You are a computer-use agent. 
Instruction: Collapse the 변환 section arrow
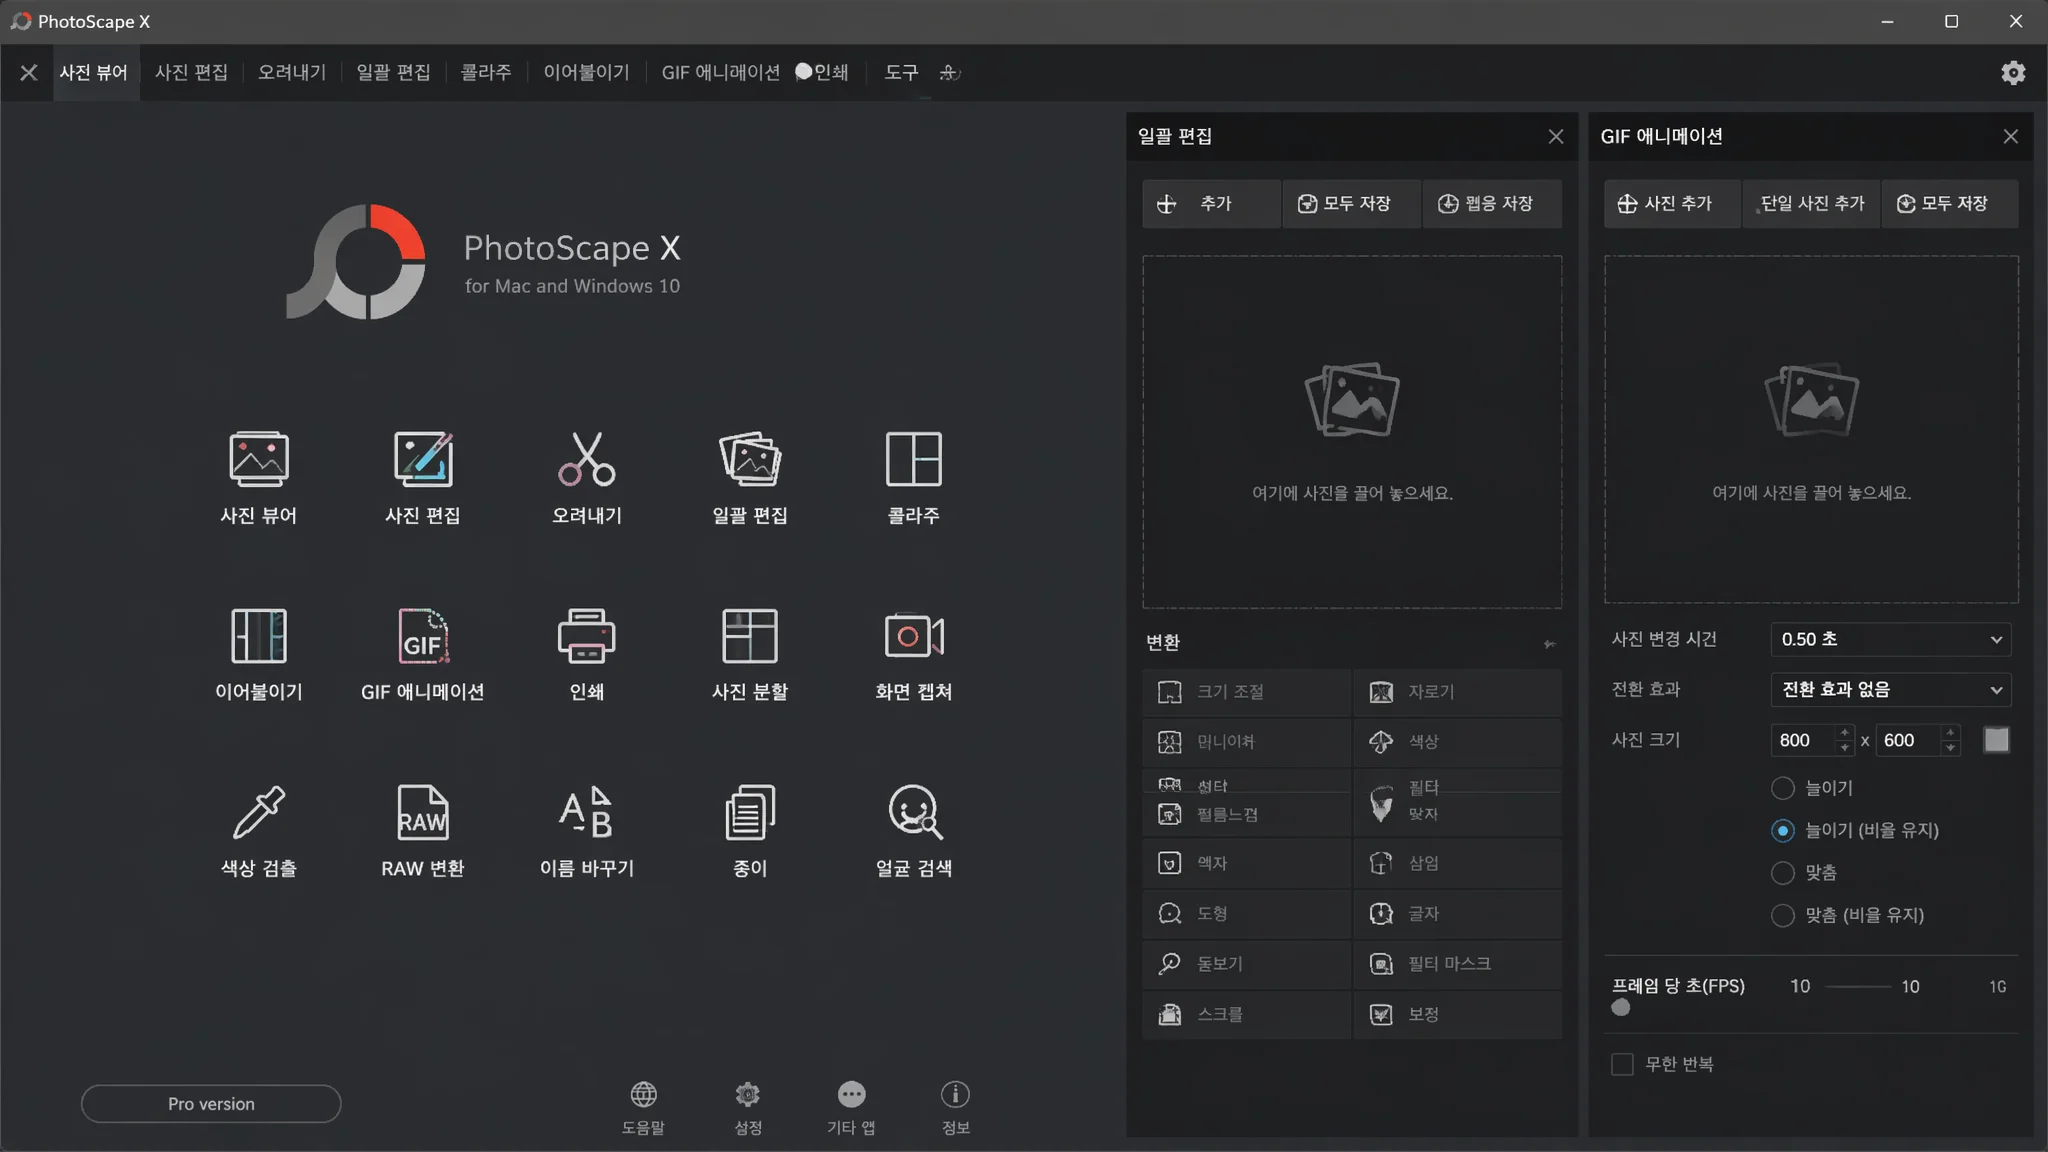1549,643
